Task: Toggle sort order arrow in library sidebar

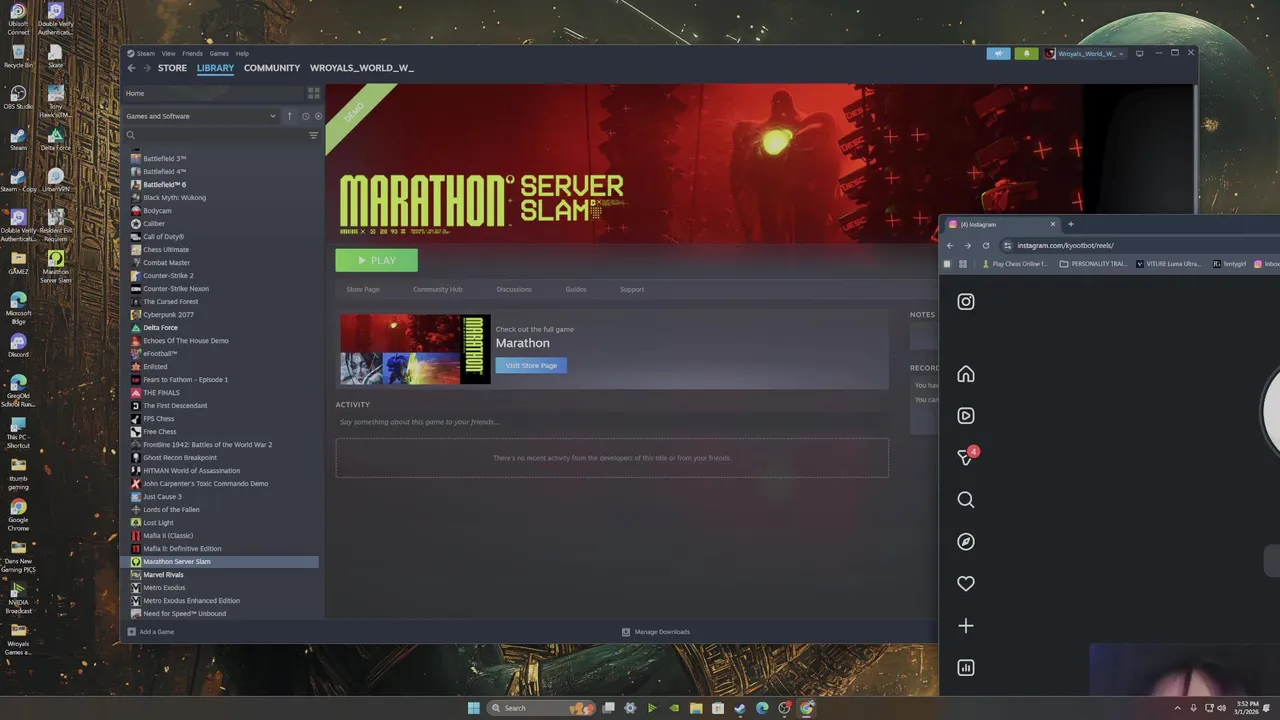Action: coord(290,116)
